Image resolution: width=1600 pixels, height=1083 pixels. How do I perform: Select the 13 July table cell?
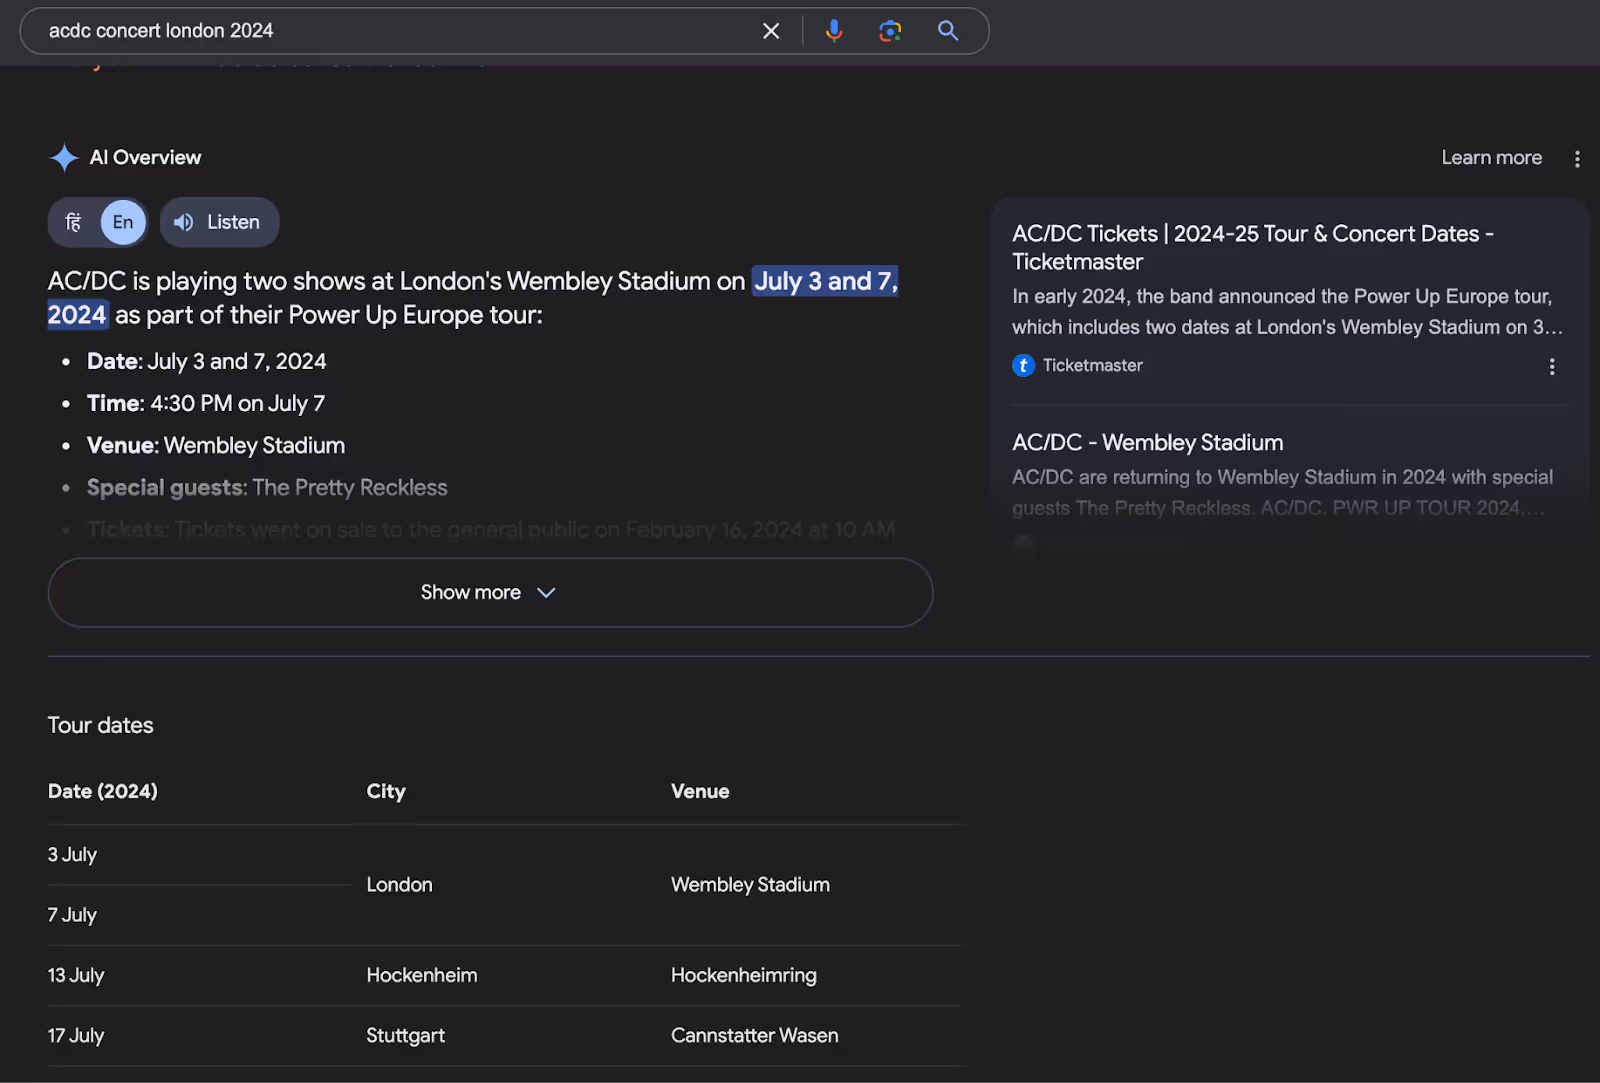[76, 975]
